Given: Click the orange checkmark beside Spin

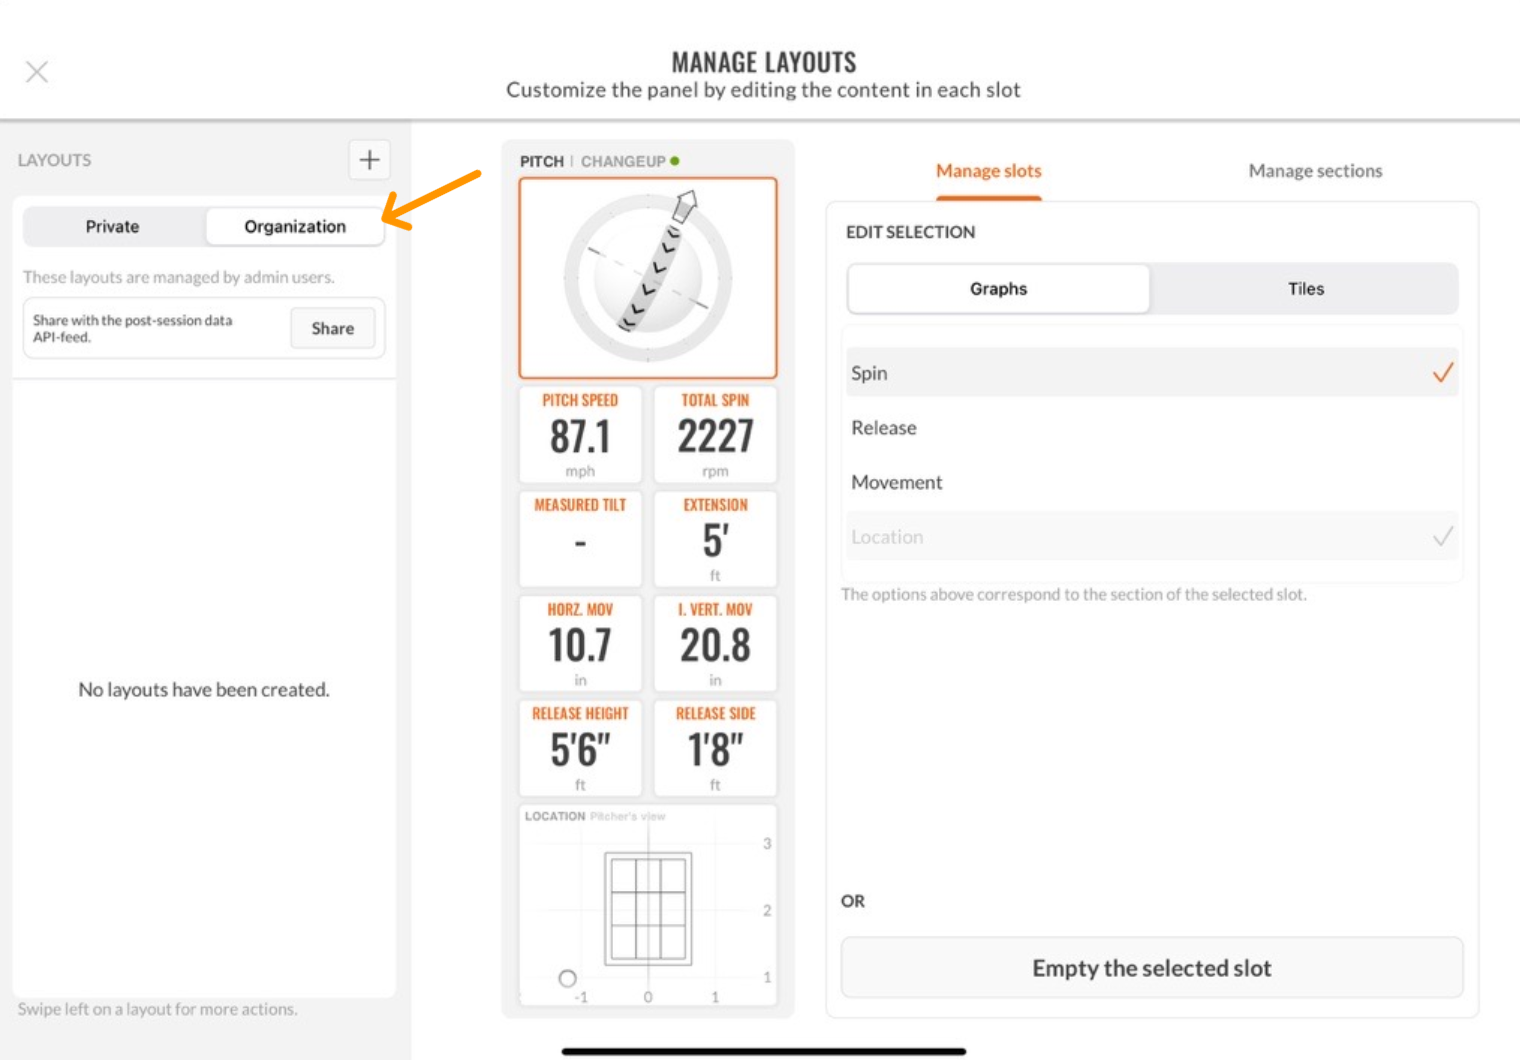Looking at the screenshot, I should coord(1442,373).
